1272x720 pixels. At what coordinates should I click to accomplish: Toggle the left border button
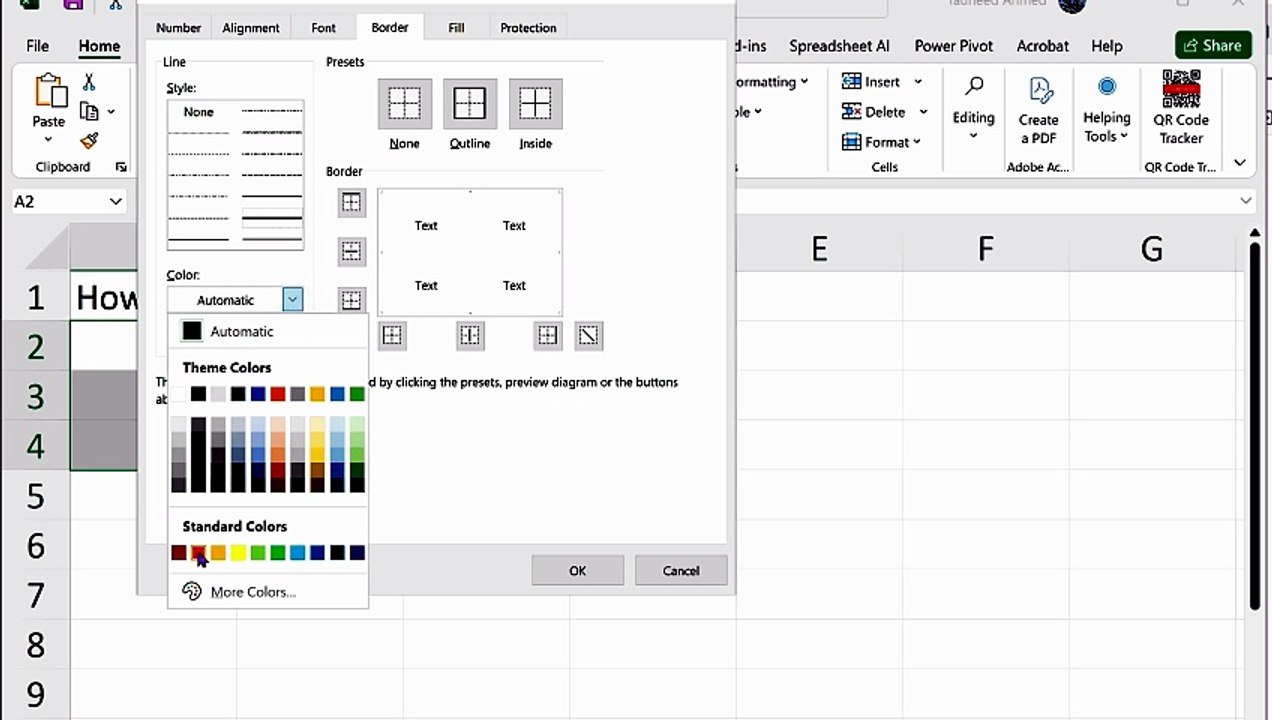coord(392,335)
